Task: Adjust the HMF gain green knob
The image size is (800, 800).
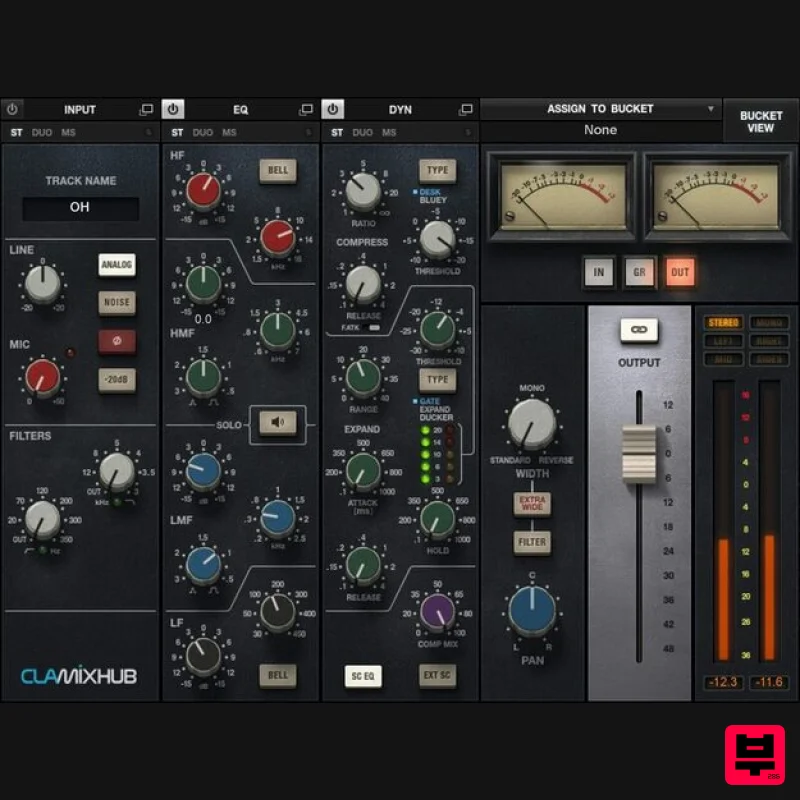Action: tap(203, 283)
